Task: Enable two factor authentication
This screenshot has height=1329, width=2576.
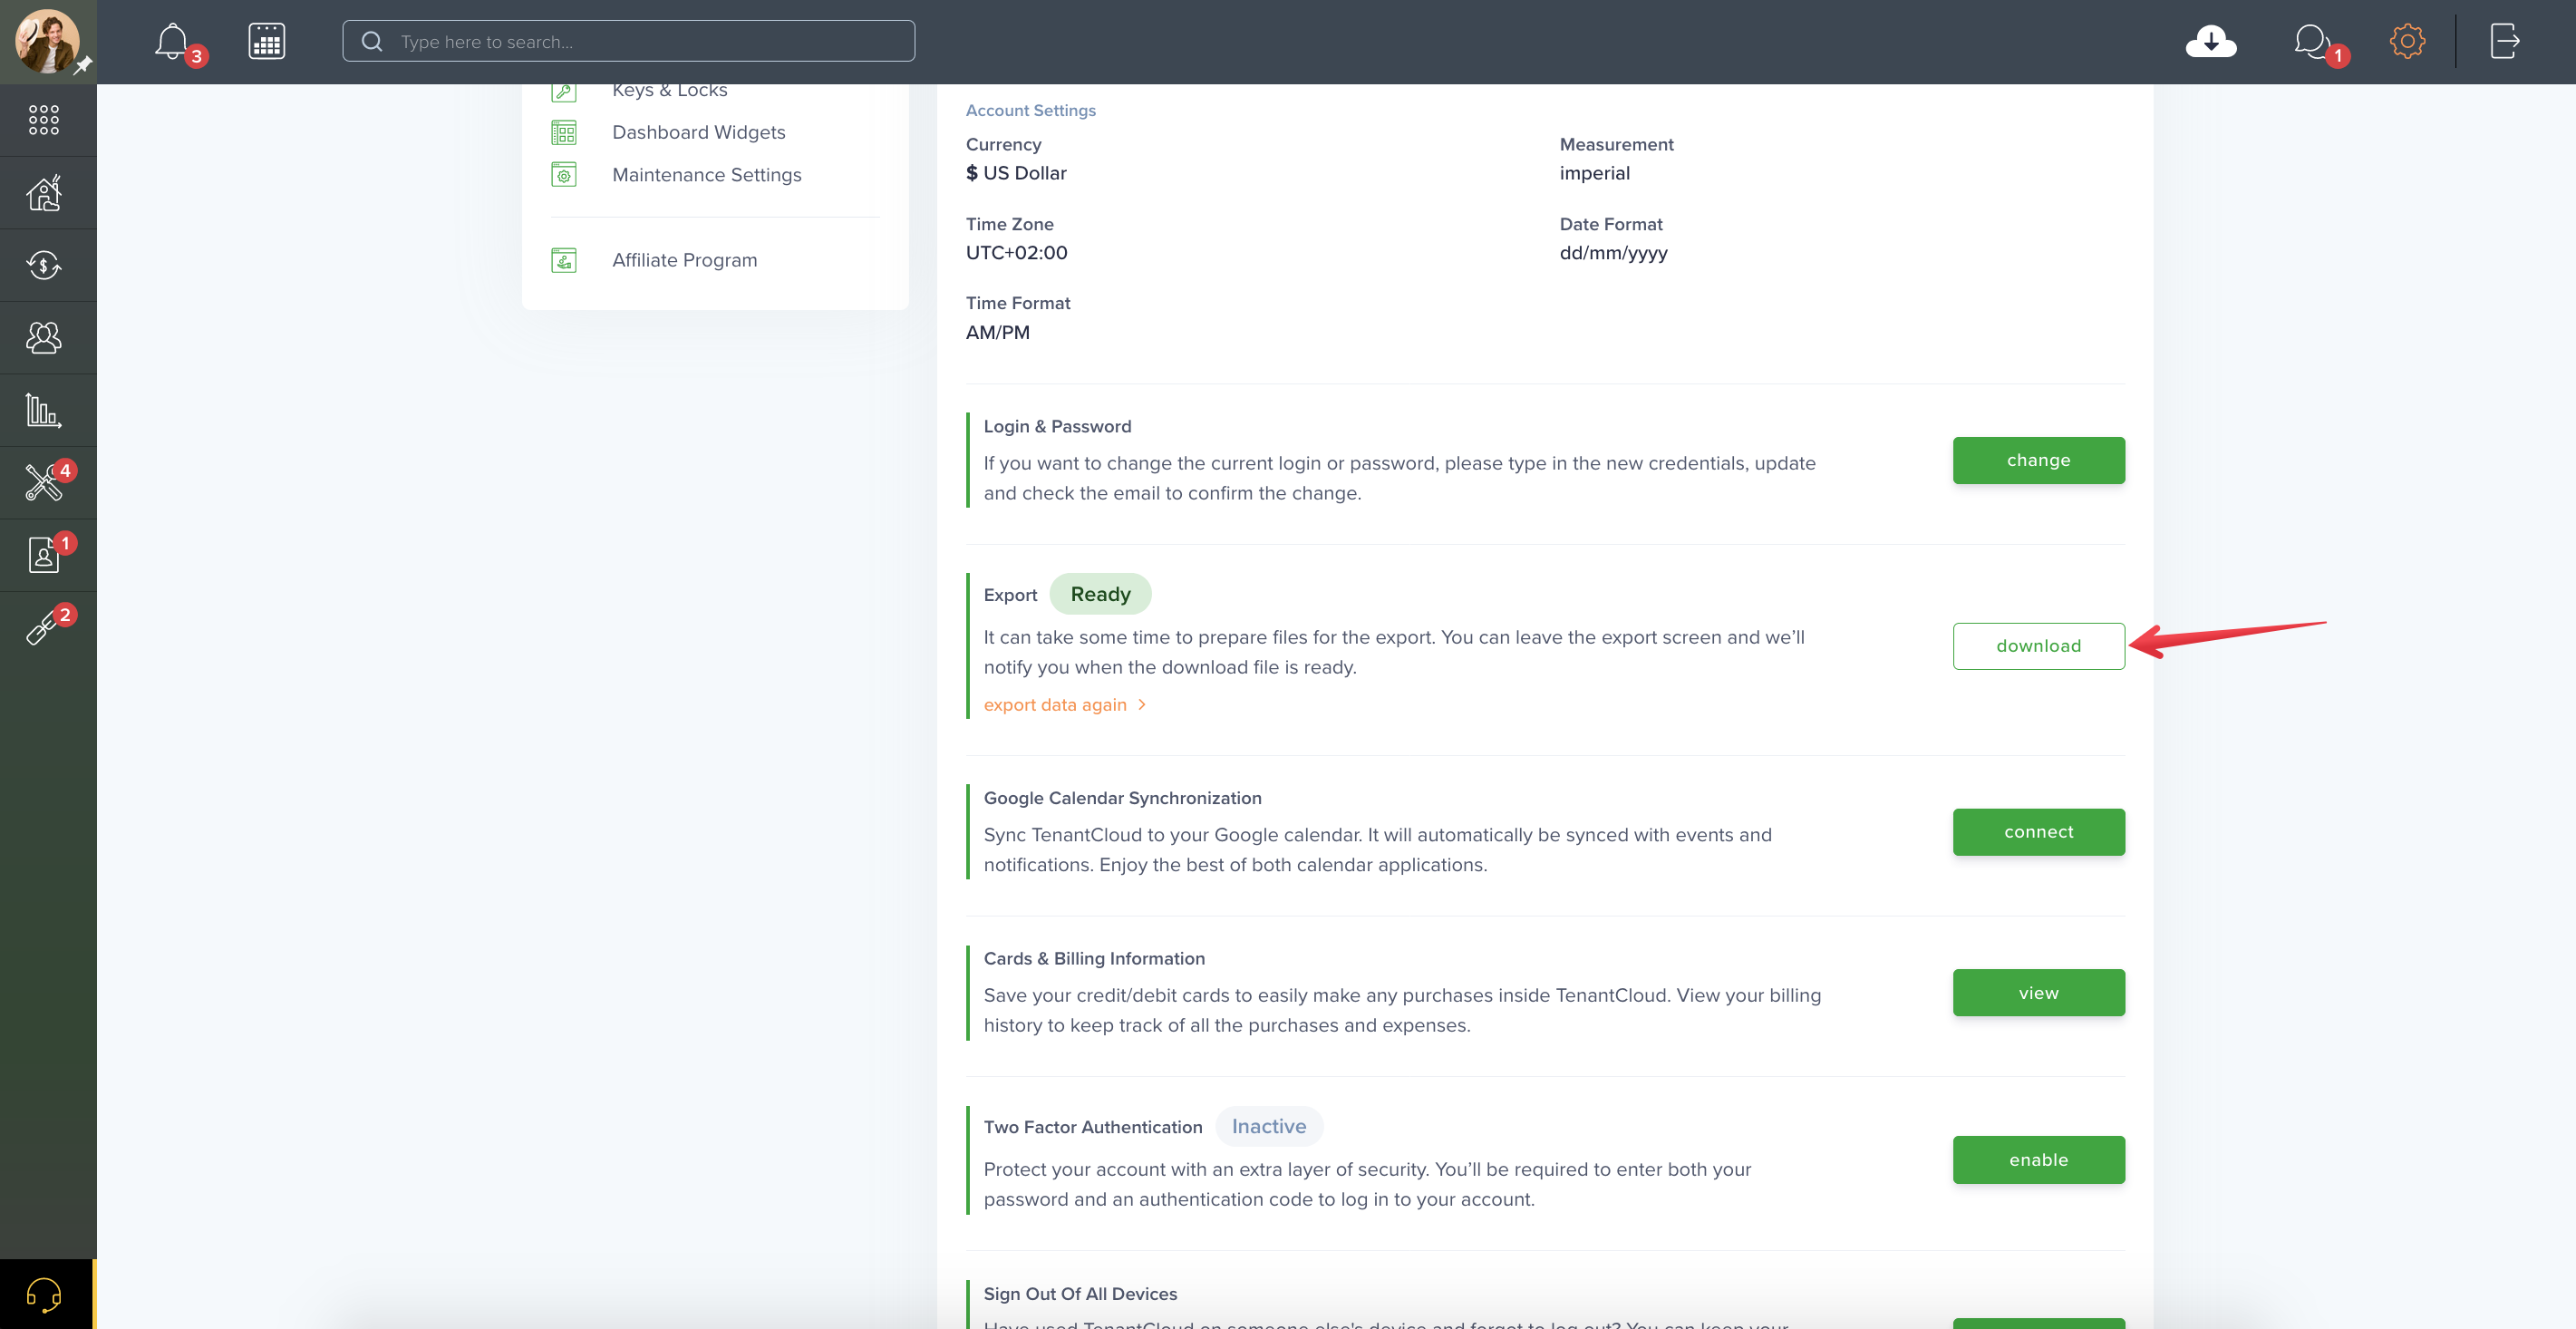Action: (x=2038, y=1160)
